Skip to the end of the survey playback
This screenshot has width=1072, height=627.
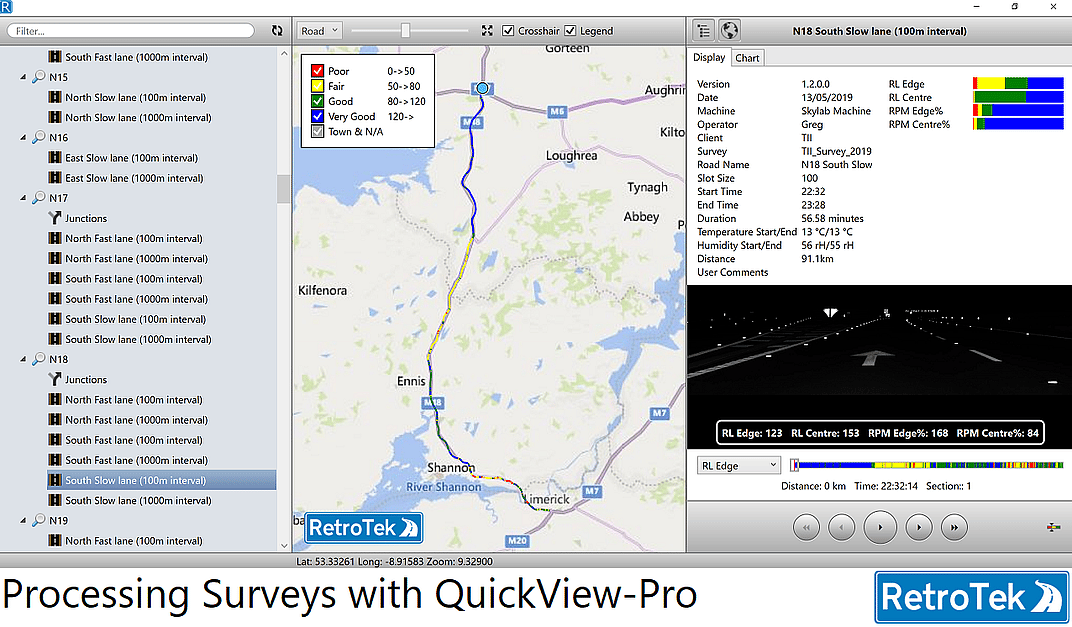click(x=954, y=527)
